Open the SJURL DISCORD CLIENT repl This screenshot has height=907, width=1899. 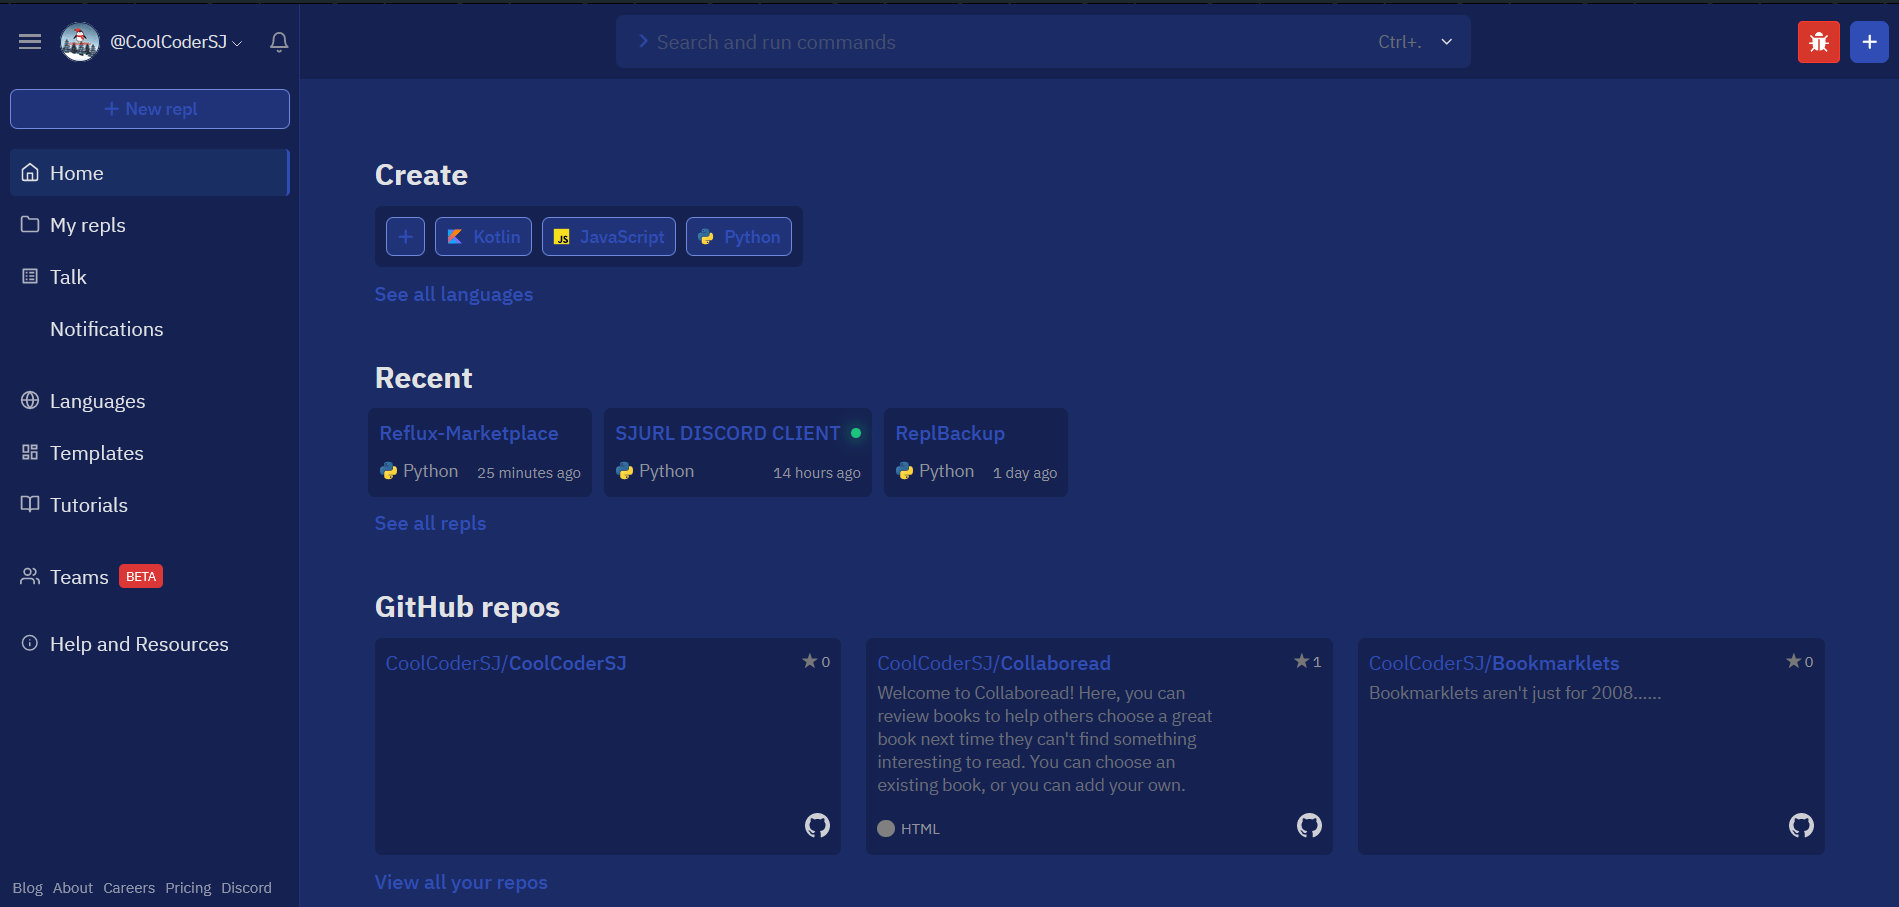click(x=738, y=452)
